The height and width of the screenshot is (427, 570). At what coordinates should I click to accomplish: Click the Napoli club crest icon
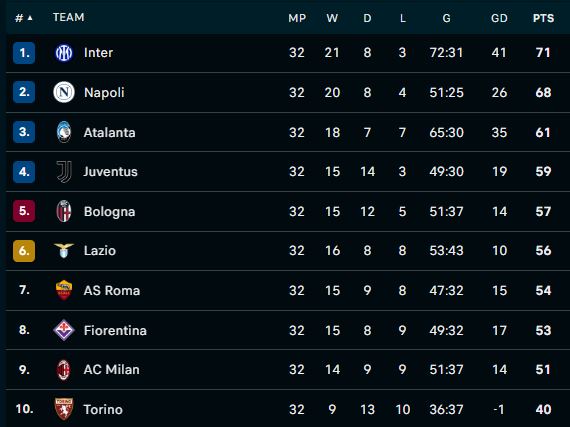[64, 92]
